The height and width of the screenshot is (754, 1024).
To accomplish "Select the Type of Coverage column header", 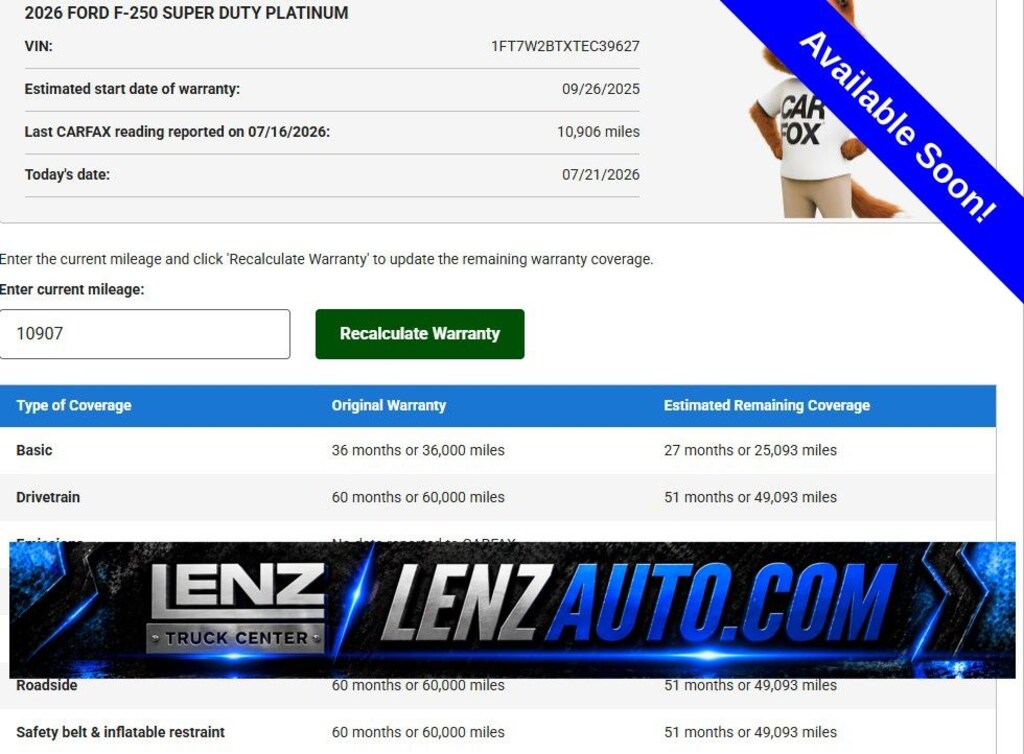I will tap(74, 405).
